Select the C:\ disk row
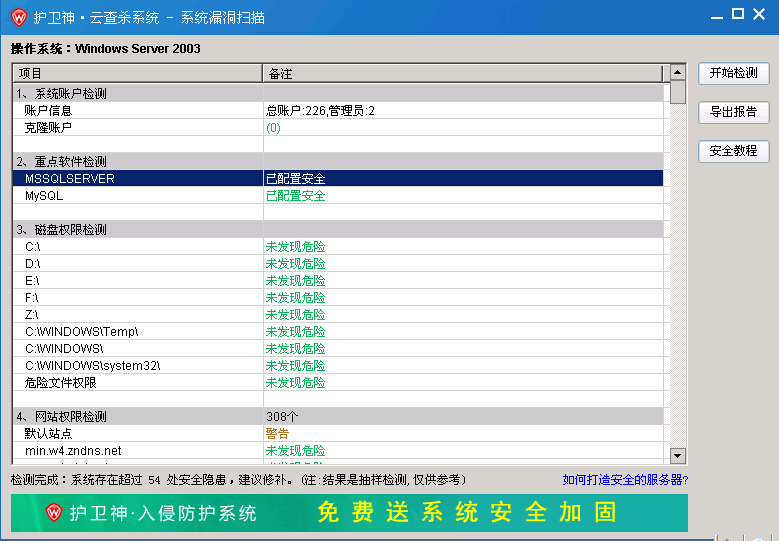 point(338,246)
